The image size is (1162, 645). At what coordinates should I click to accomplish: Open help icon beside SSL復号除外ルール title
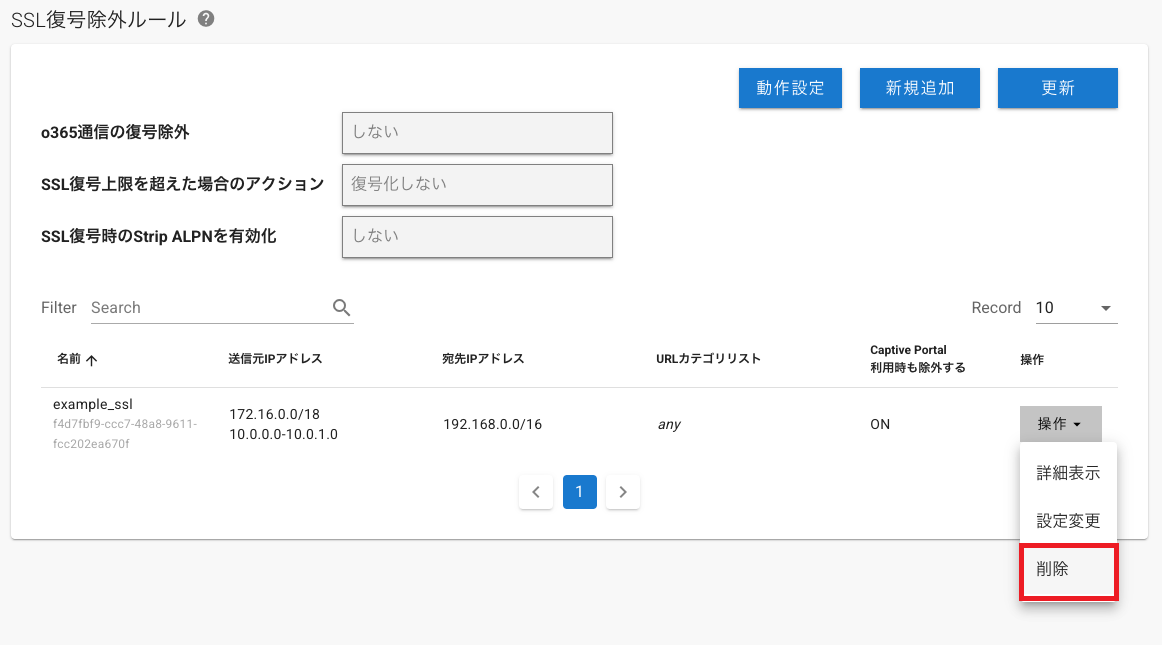click(206, 19)
